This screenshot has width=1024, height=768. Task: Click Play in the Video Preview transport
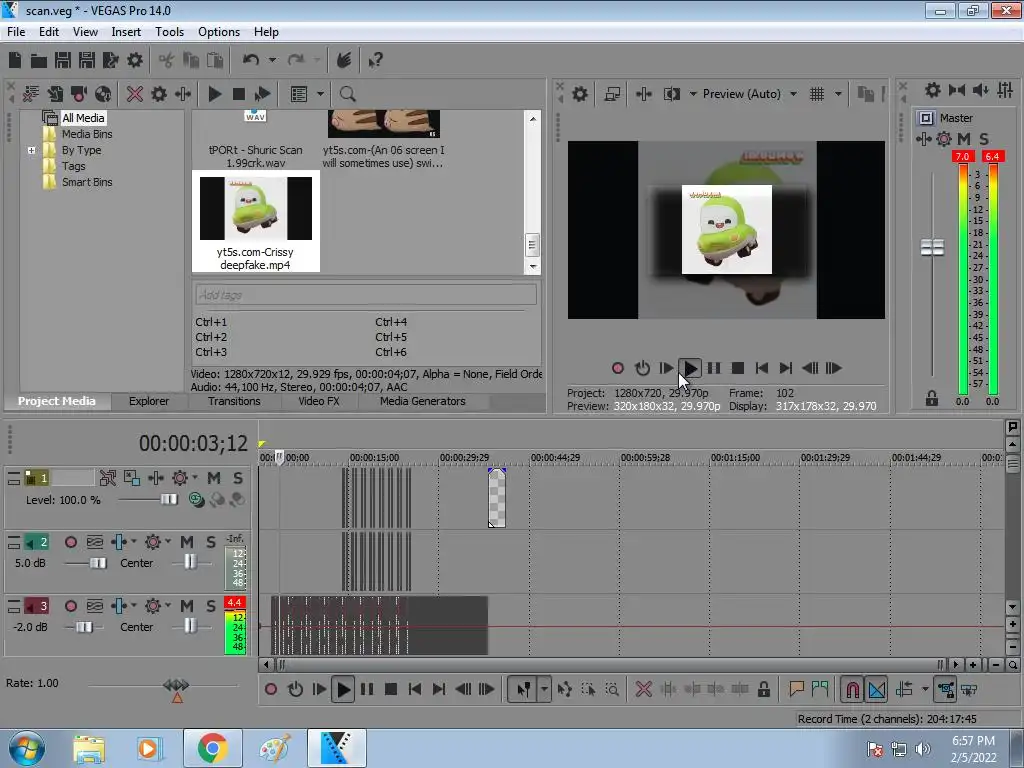tap(690, 368)
